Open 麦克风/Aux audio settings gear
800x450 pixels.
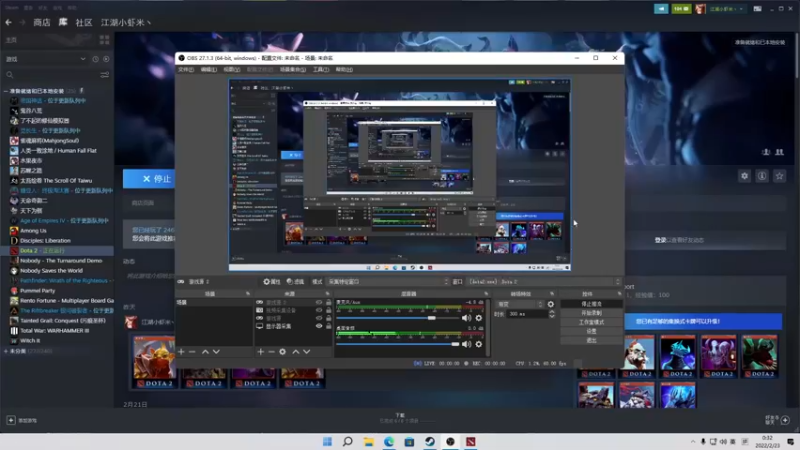(479, 318)
